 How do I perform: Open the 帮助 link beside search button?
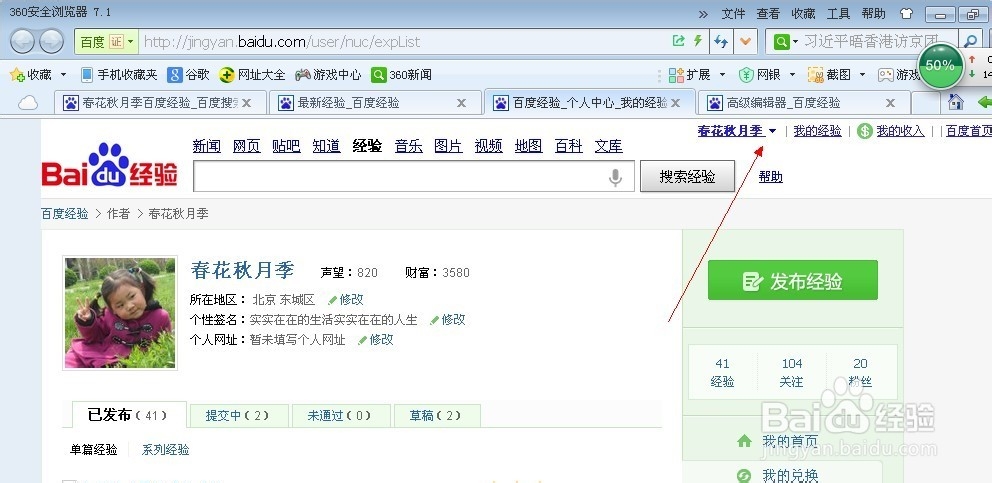pos(771,177)
